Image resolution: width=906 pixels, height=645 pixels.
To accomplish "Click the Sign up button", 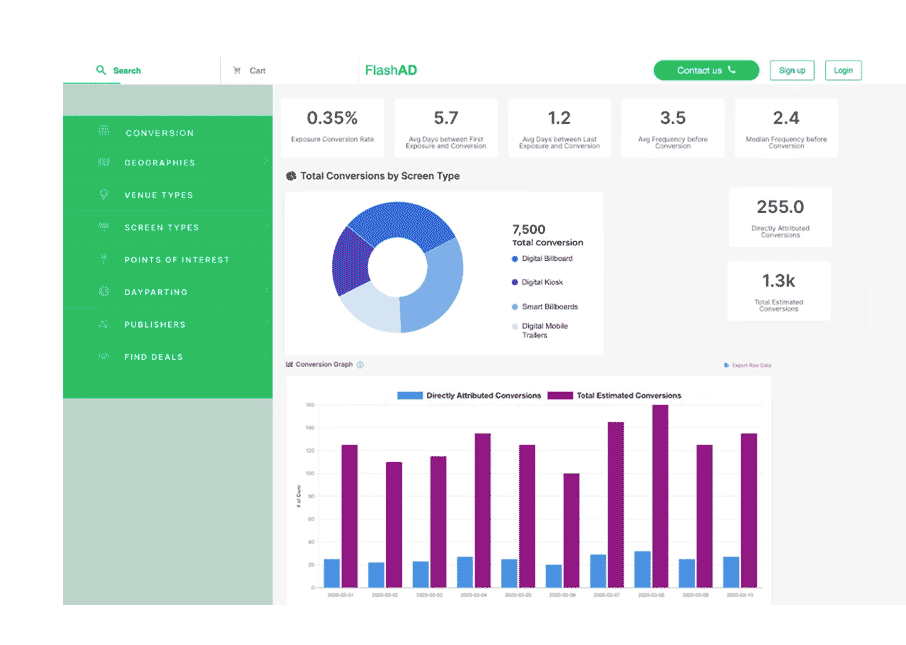I will coord(792,71).
